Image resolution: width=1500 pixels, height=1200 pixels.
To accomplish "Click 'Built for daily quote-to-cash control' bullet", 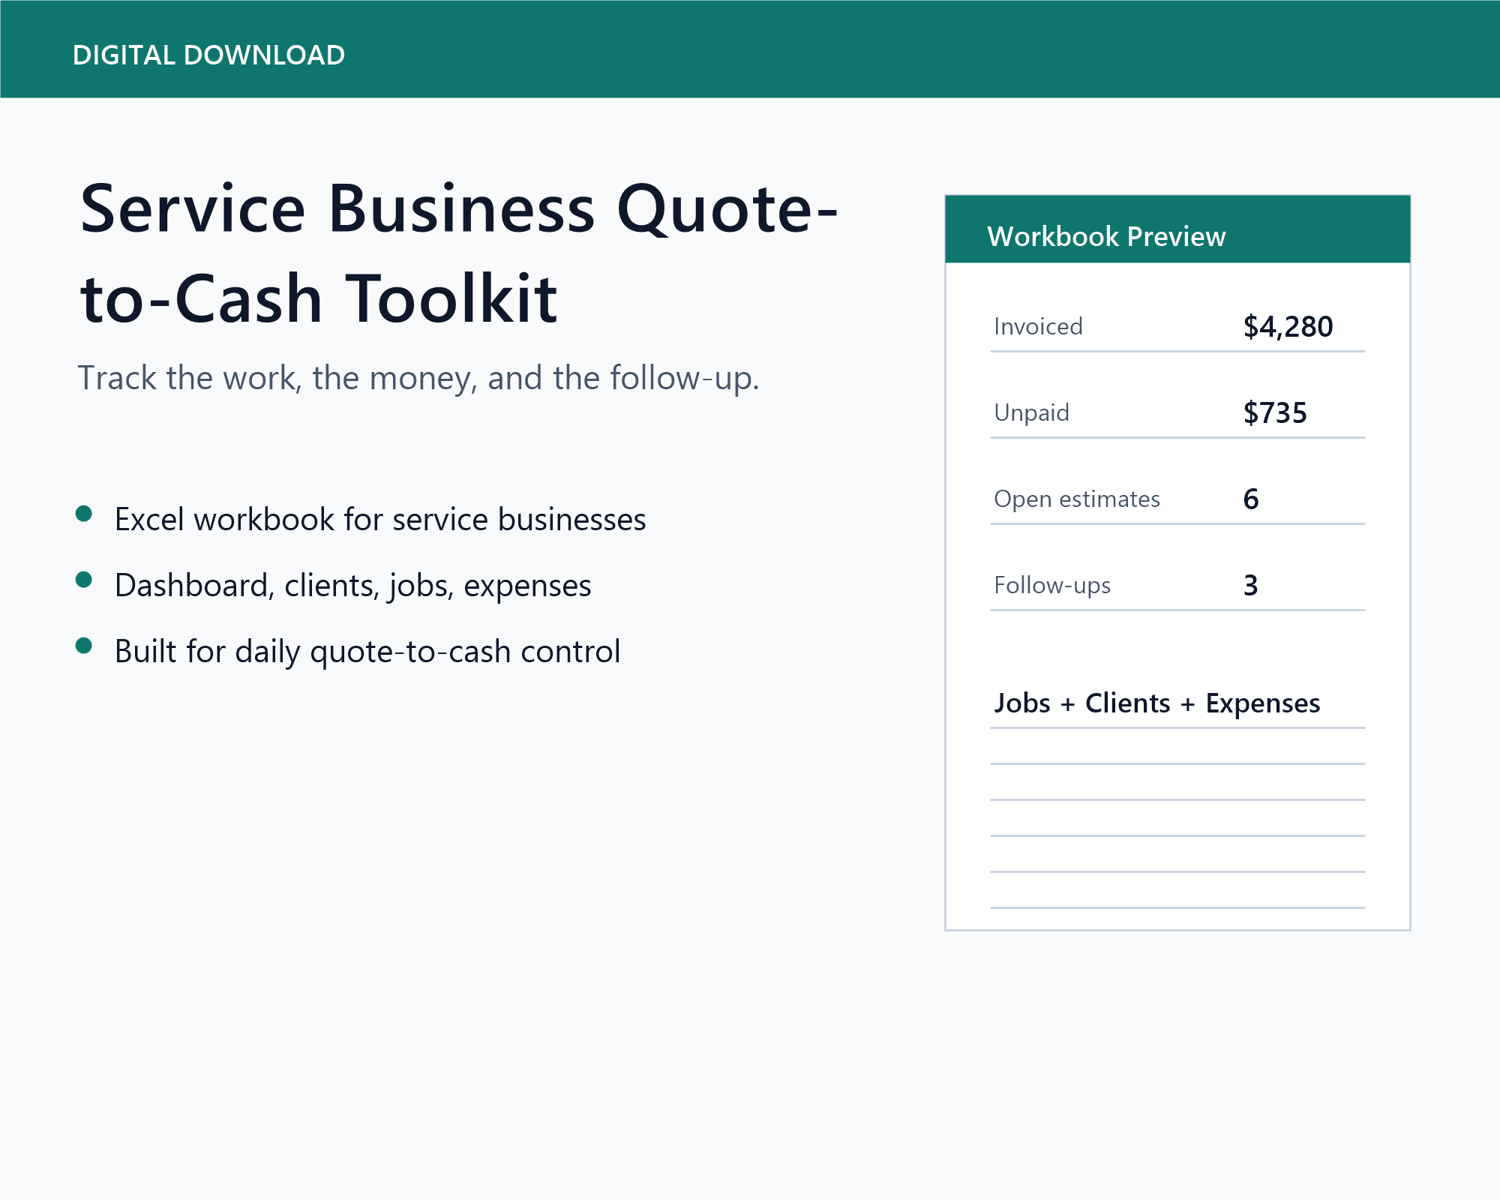I will [x=367, y=651].
